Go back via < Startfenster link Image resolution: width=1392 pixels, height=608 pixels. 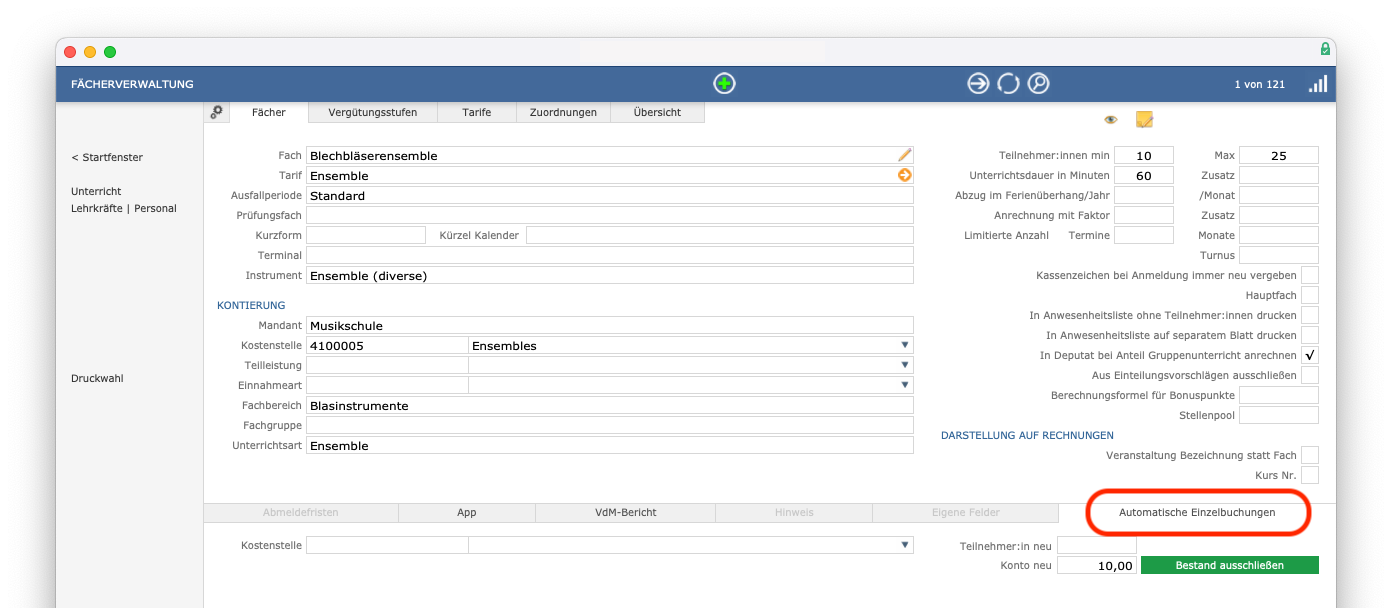(107, 157)
